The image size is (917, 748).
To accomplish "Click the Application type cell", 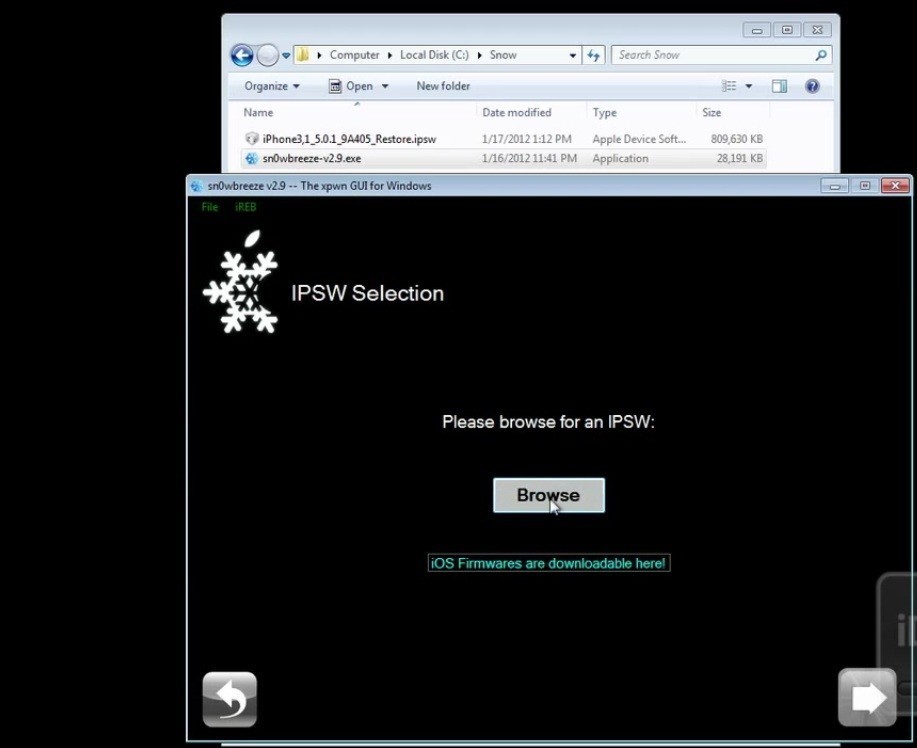I will tap(620, 158).
